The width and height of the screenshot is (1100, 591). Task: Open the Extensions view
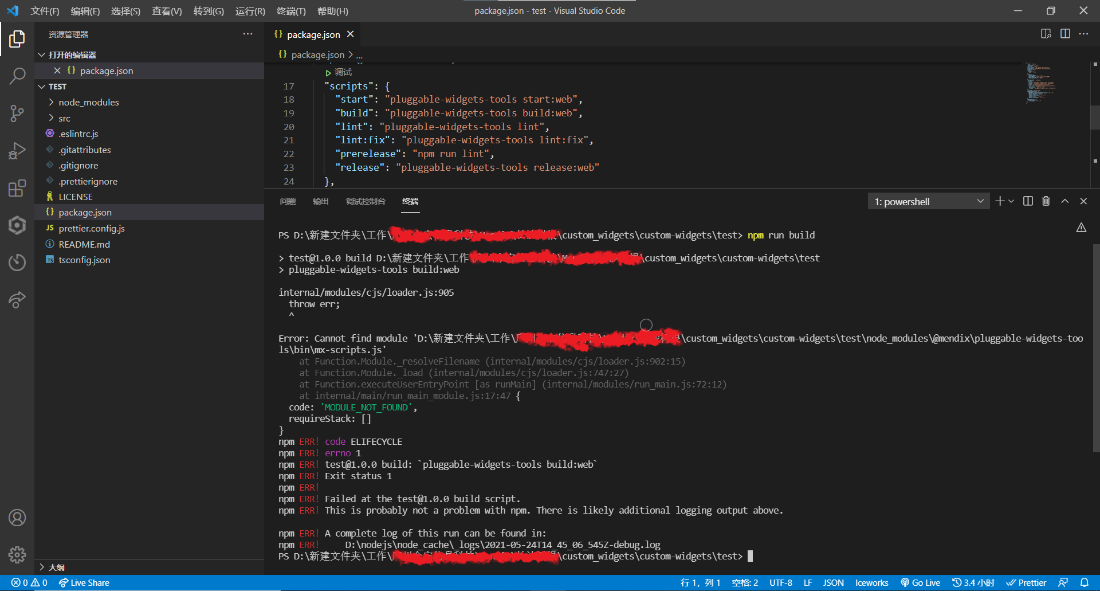(x=17, y=188)
